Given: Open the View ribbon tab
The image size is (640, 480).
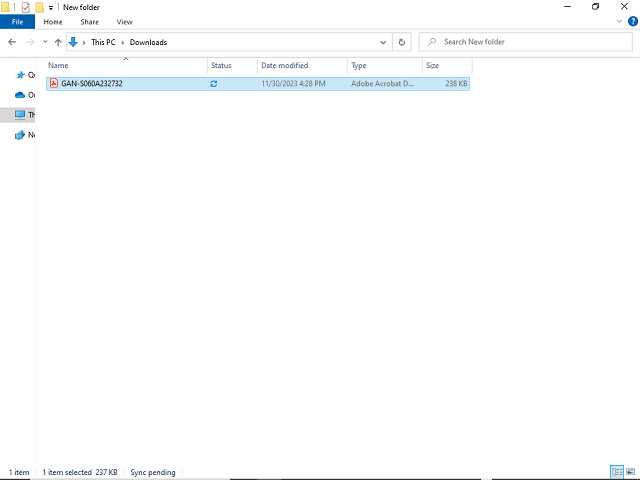Looking at the screenshot, I should pyautogui.click(x=124, y=22).
